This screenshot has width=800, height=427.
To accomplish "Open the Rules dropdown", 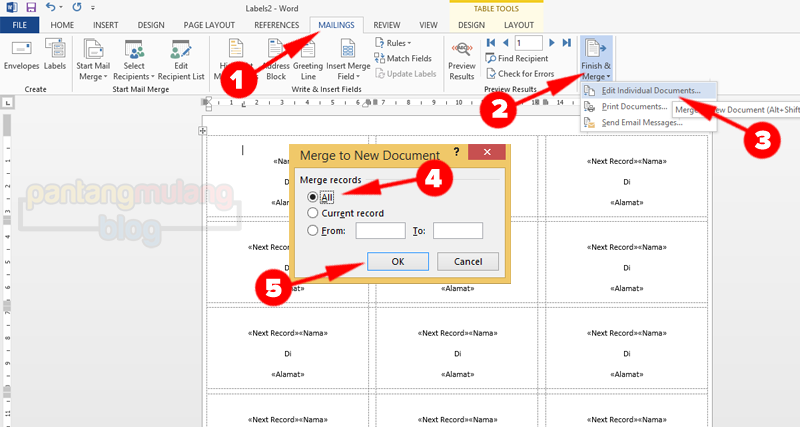I will click(x=393, y=43).
